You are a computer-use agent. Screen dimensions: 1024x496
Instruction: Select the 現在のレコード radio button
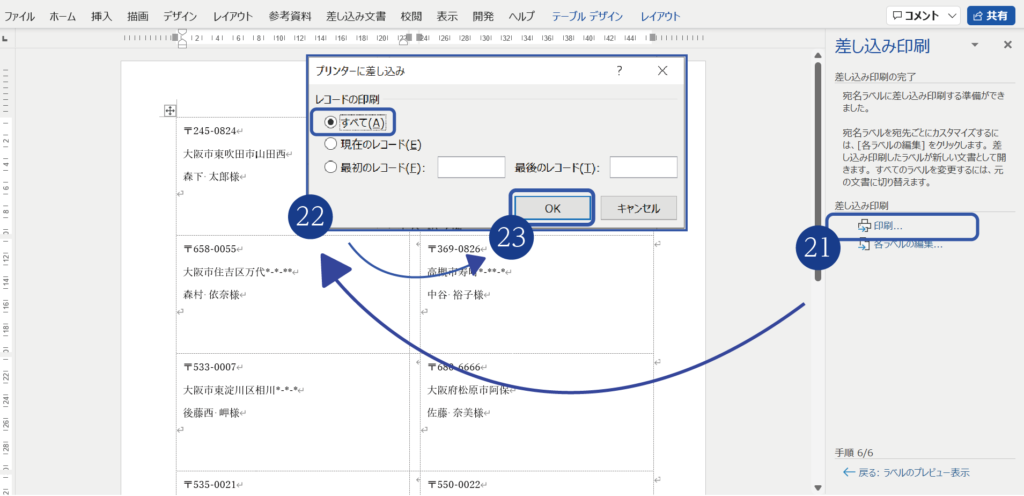coord(331,144)
